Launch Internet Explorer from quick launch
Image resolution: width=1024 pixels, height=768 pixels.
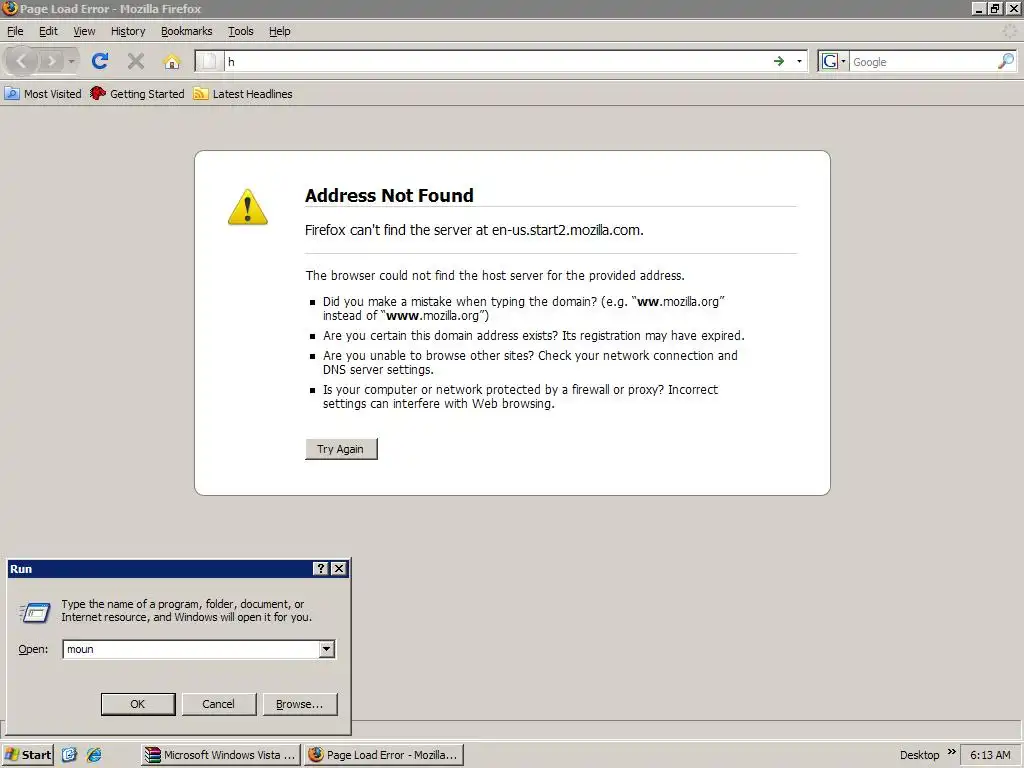(94, 755)
